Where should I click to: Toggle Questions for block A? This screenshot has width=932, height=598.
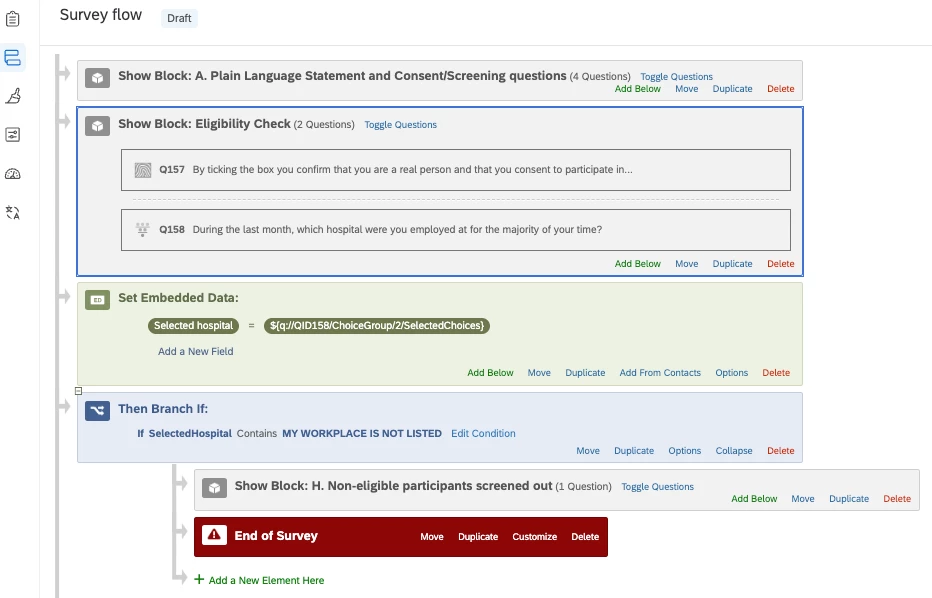tap(676, 77)
